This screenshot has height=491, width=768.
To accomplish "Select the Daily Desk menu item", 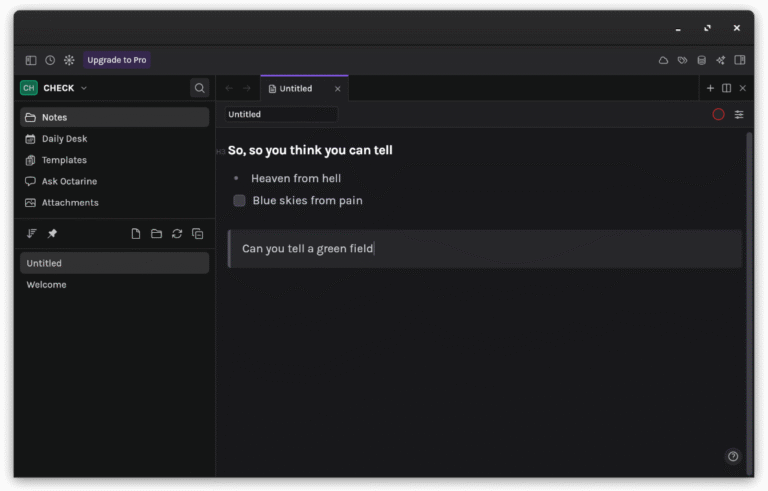I will pyautogui.click(x=64, y=139).
